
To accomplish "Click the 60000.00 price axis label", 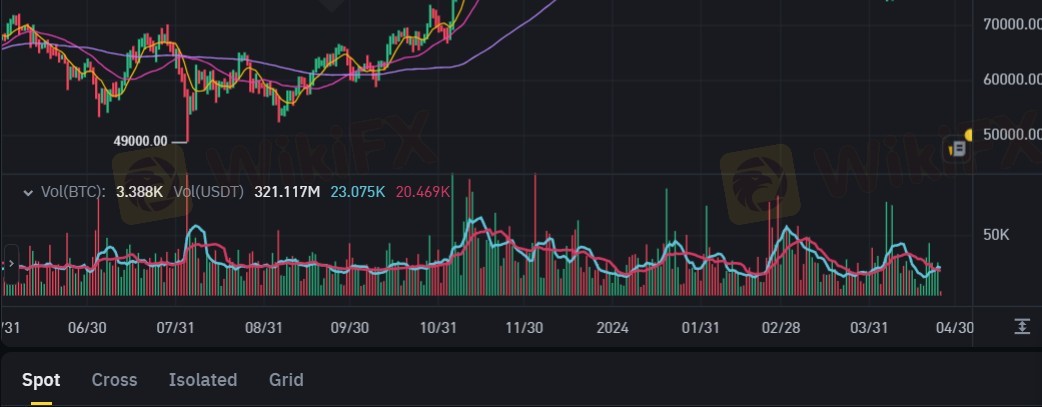I will point(1012,79).
